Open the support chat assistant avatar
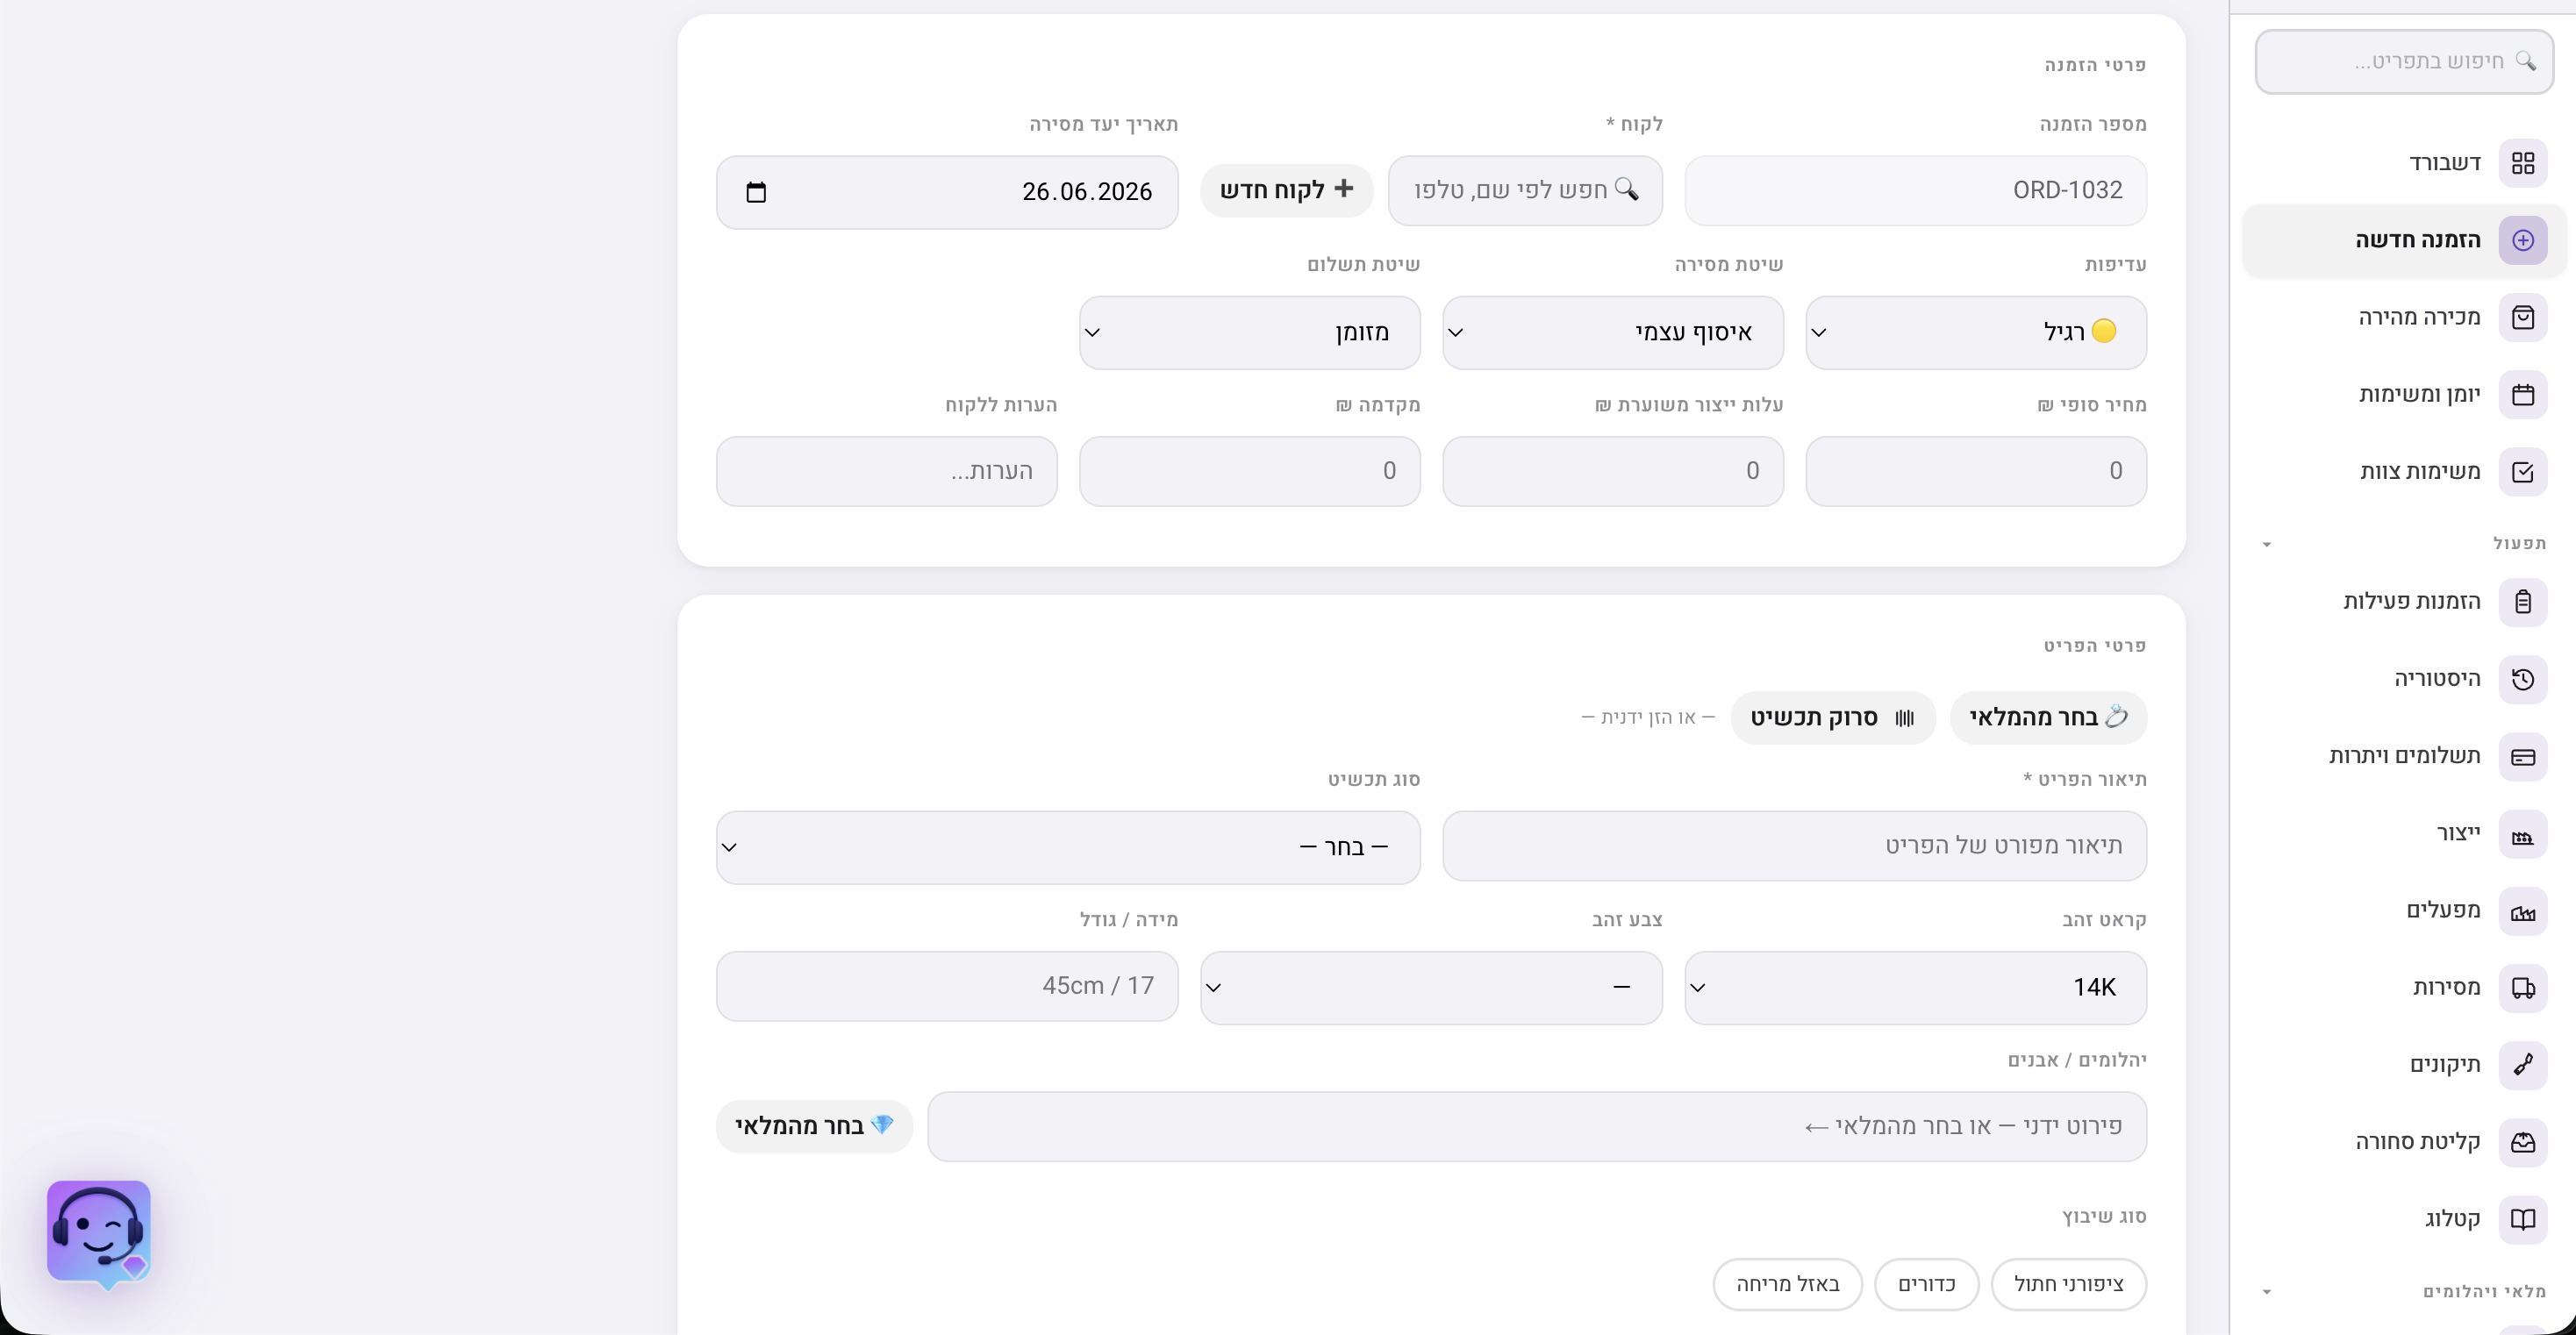2576x1335 pixels. click(x=99, y=1232)
